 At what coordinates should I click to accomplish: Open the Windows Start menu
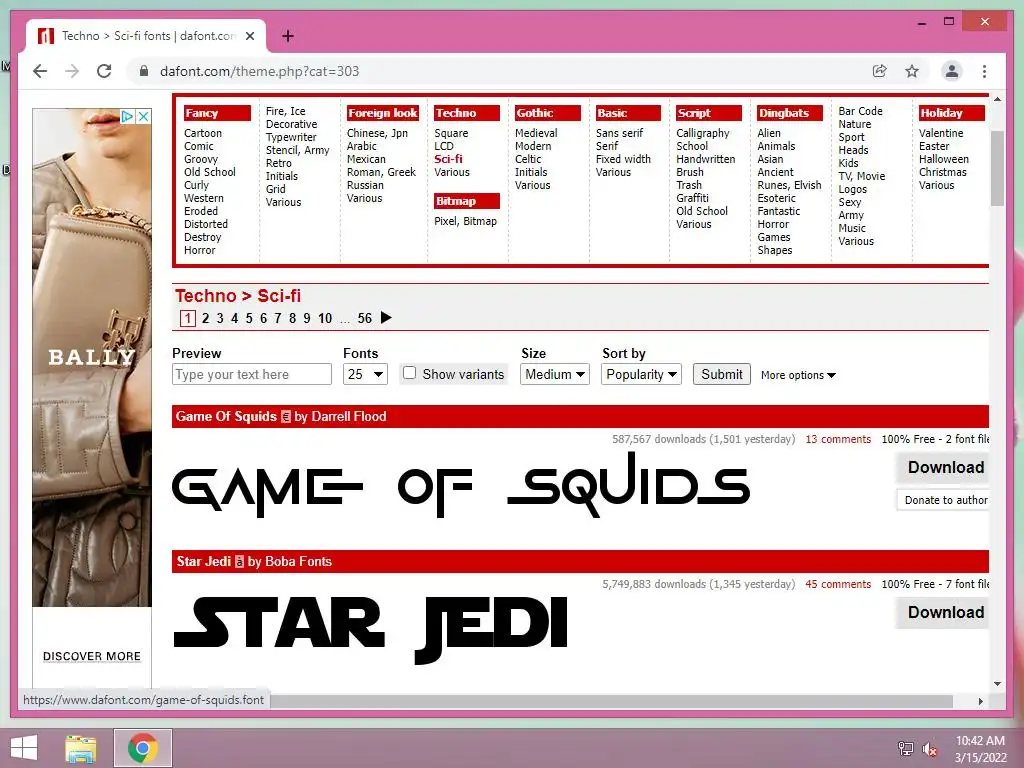tap(24, 748)
